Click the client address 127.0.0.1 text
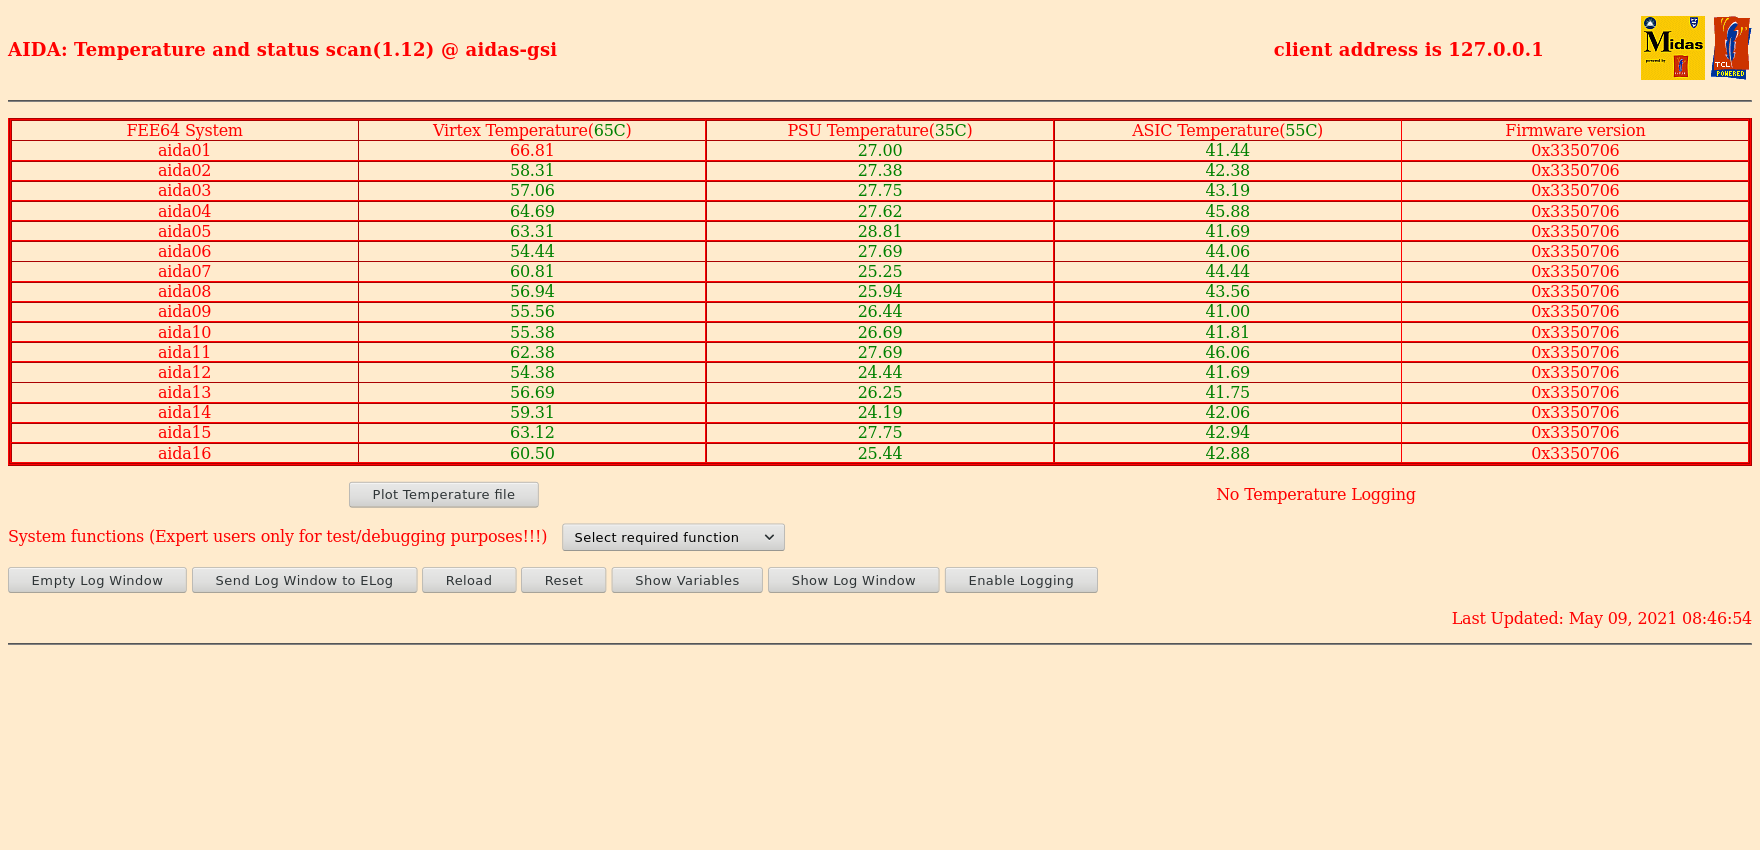Viewport: 1760px width, 850px height. pos(1408,49)
